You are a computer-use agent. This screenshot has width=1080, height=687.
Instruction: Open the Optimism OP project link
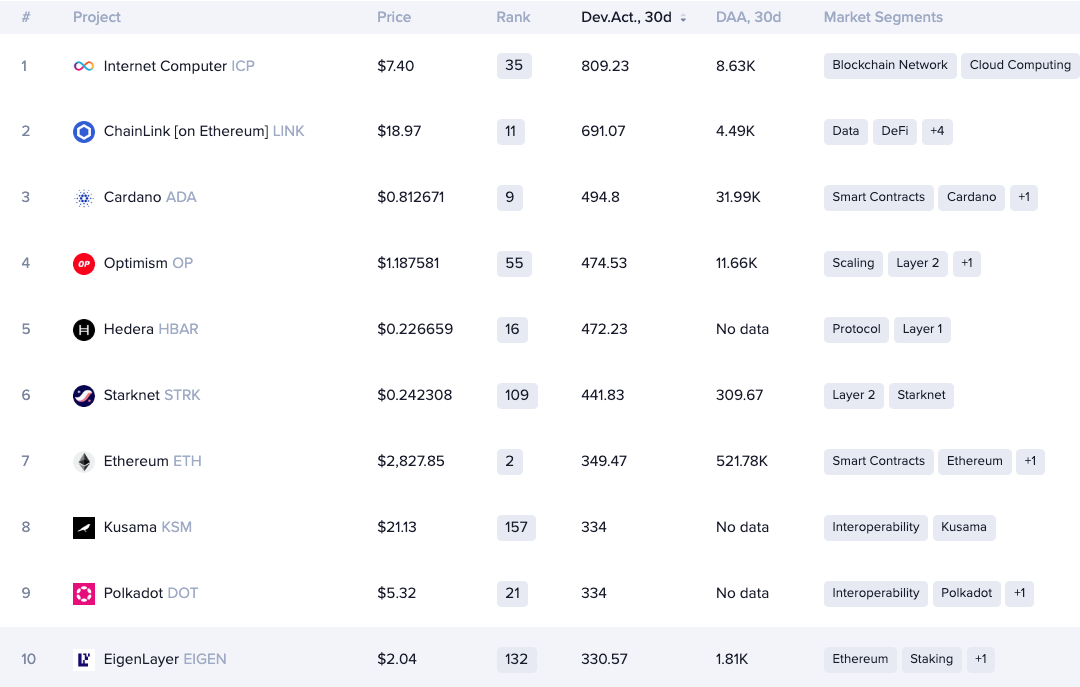148,263
